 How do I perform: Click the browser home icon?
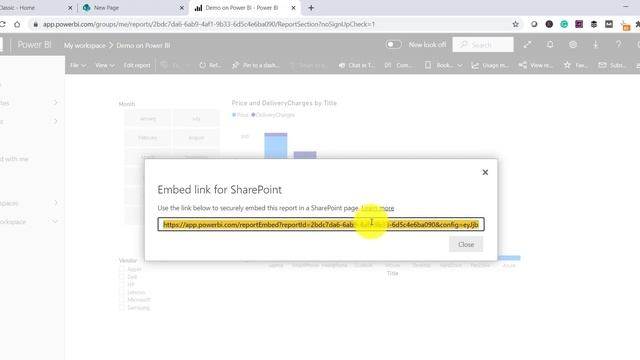point(17,24)
